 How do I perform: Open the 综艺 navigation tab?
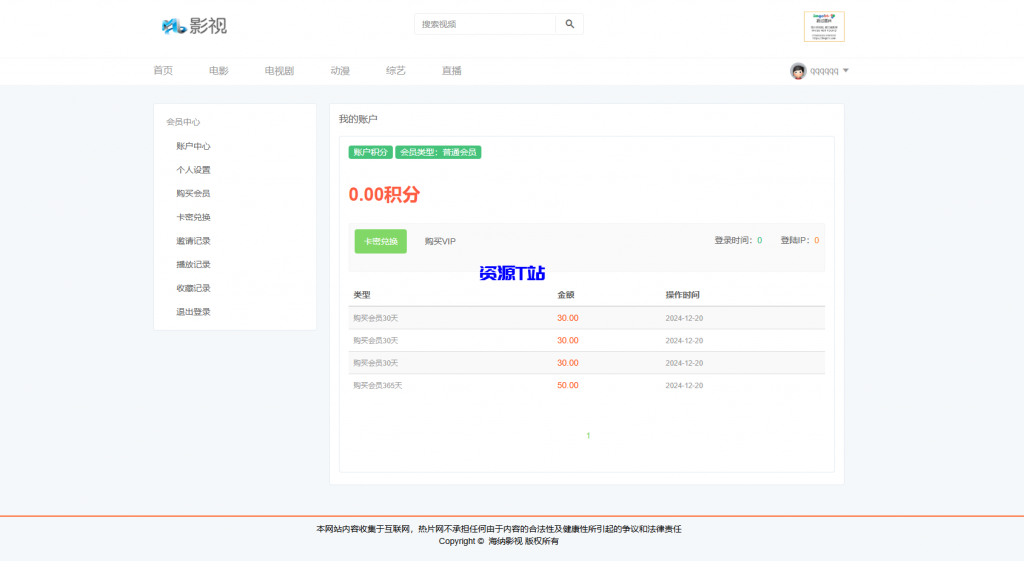396,71
